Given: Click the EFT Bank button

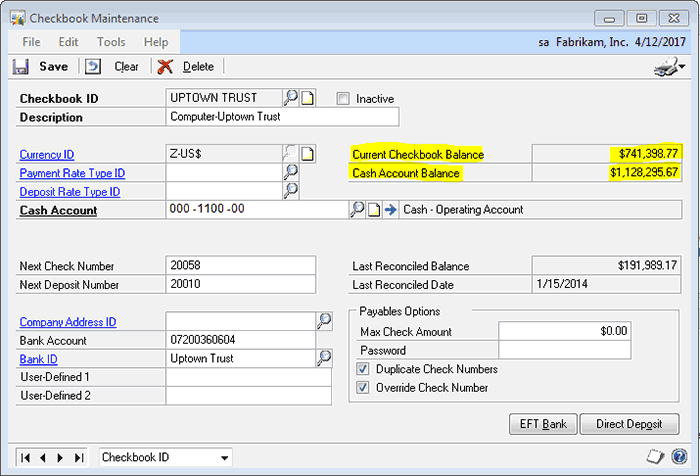Looking at the screenshot, I should coord(543,424).
